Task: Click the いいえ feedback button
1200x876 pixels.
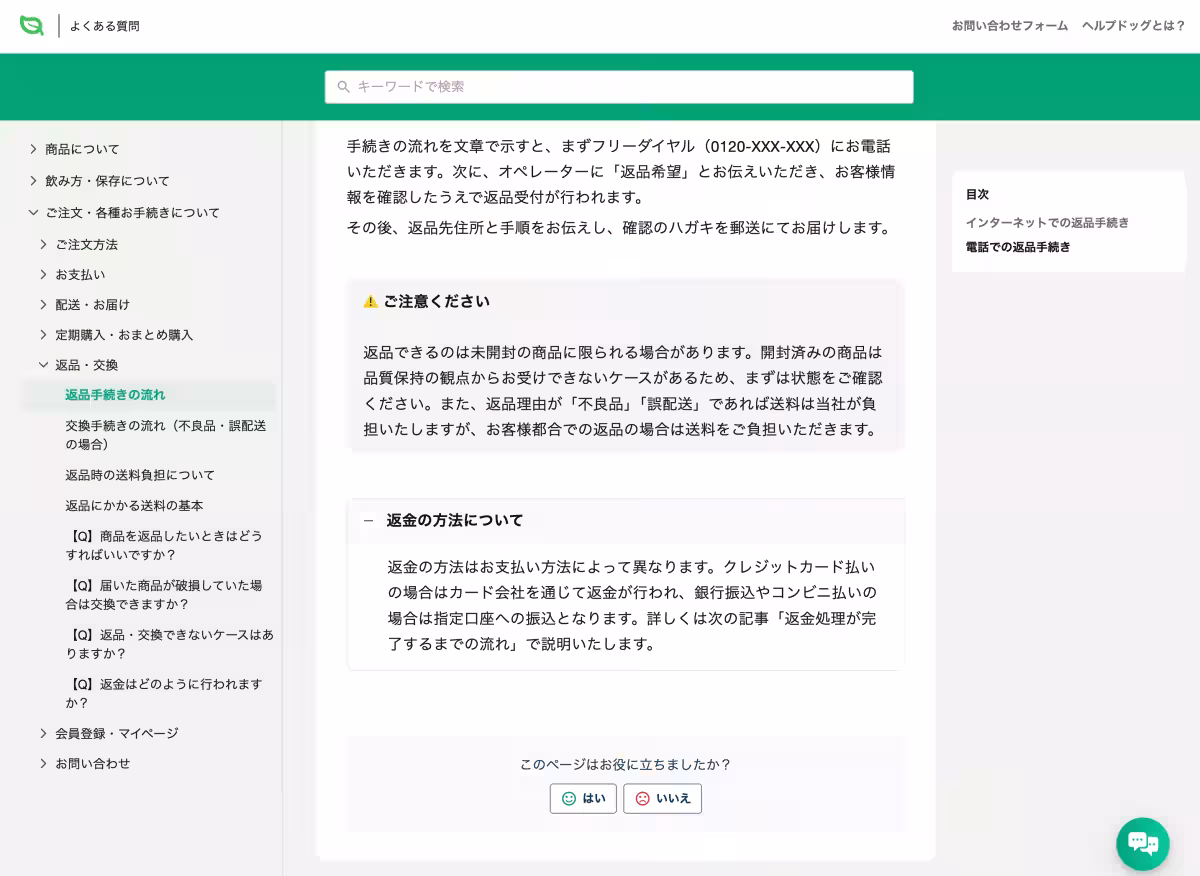Action: point(662,798)
